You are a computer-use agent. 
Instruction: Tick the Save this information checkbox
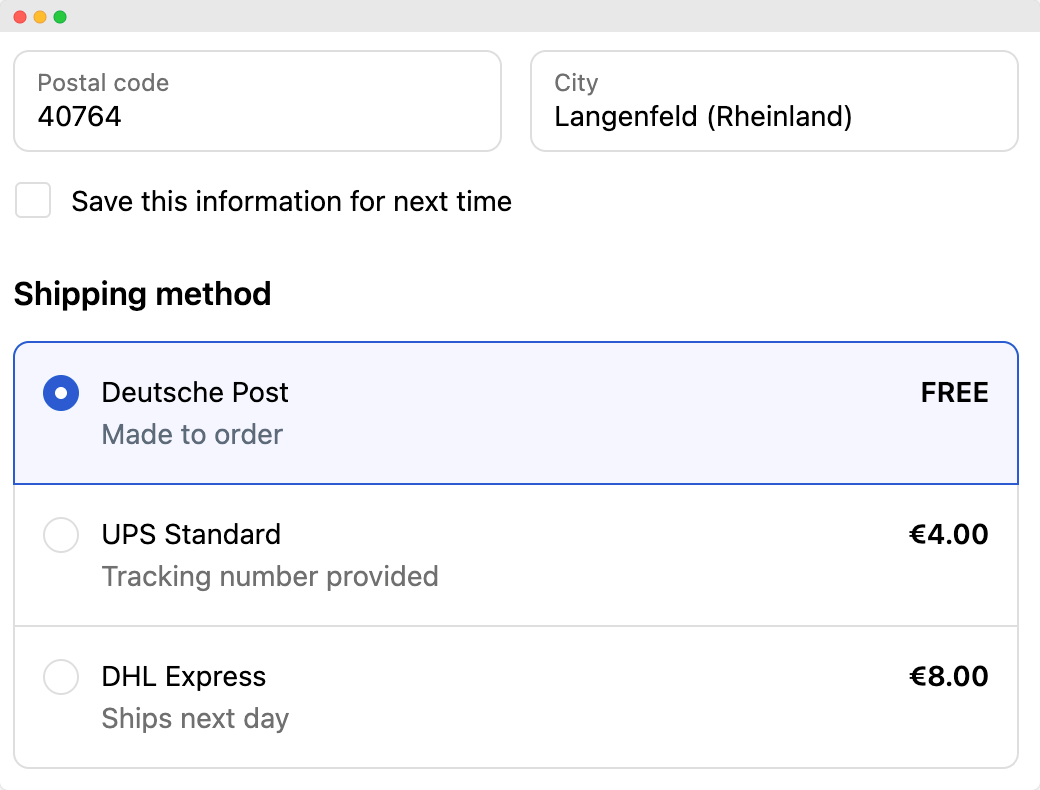click(33, 200)
